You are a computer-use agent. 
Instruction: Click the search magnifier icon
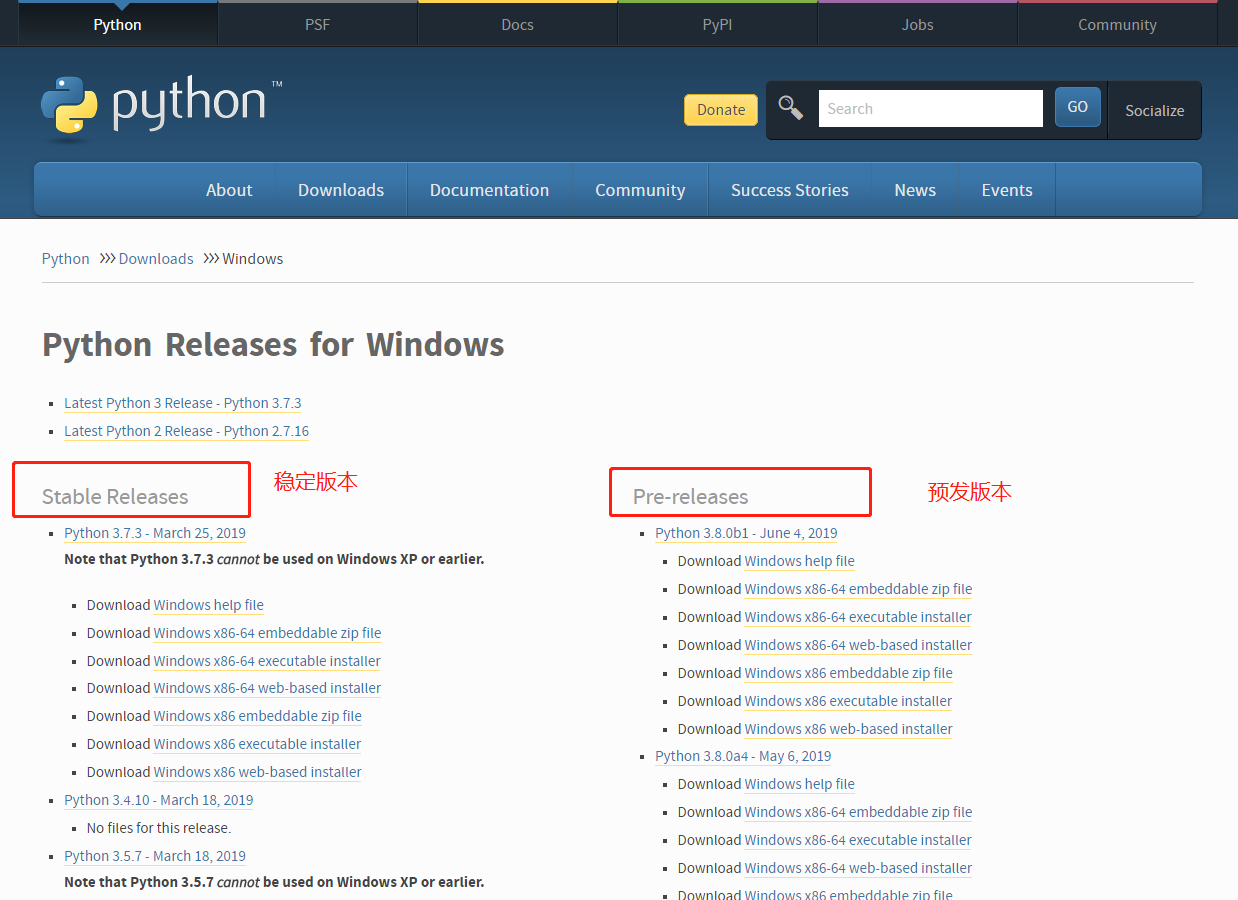point(791,108)
